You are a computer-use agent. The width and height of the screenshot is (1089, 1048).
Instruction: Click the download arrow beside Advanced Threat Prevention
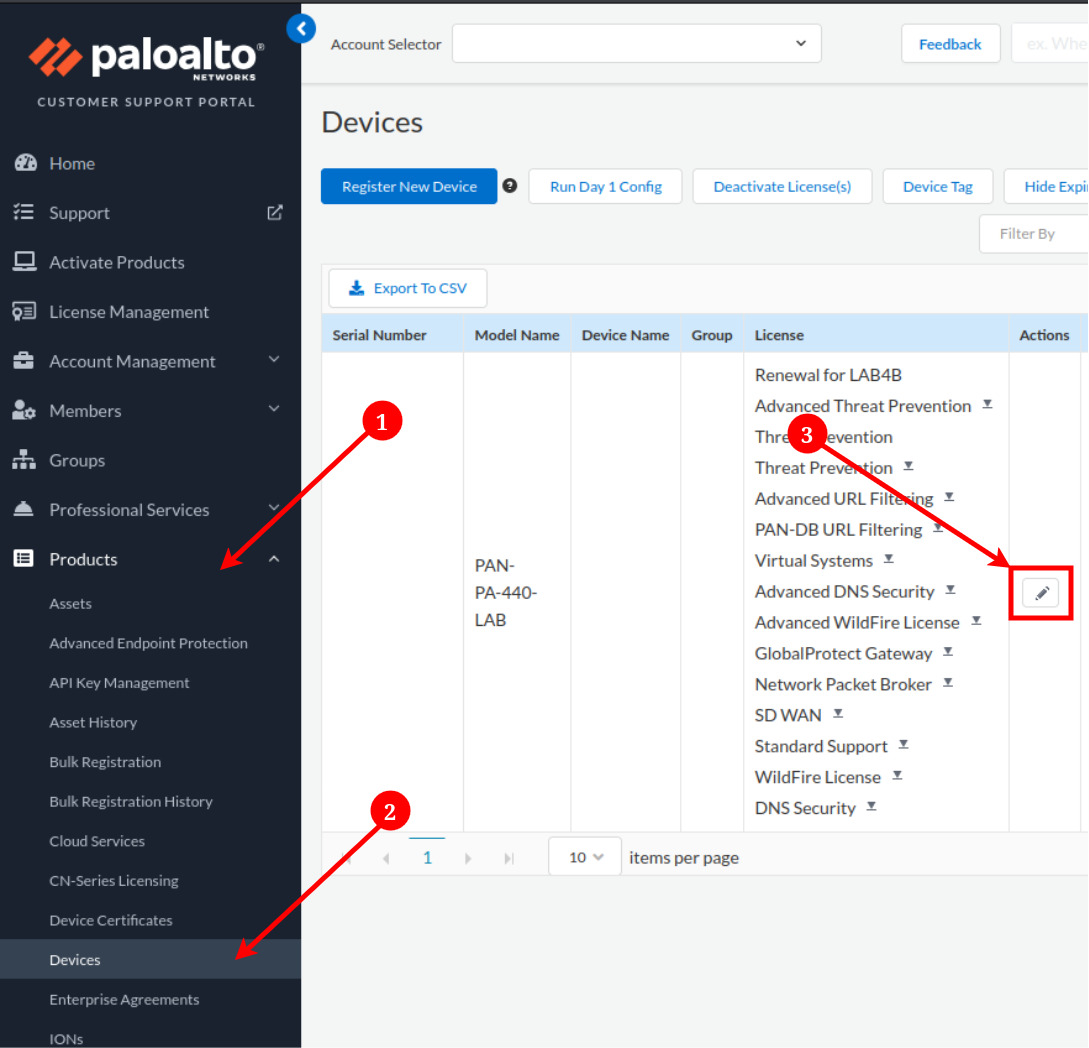[987, 404]
